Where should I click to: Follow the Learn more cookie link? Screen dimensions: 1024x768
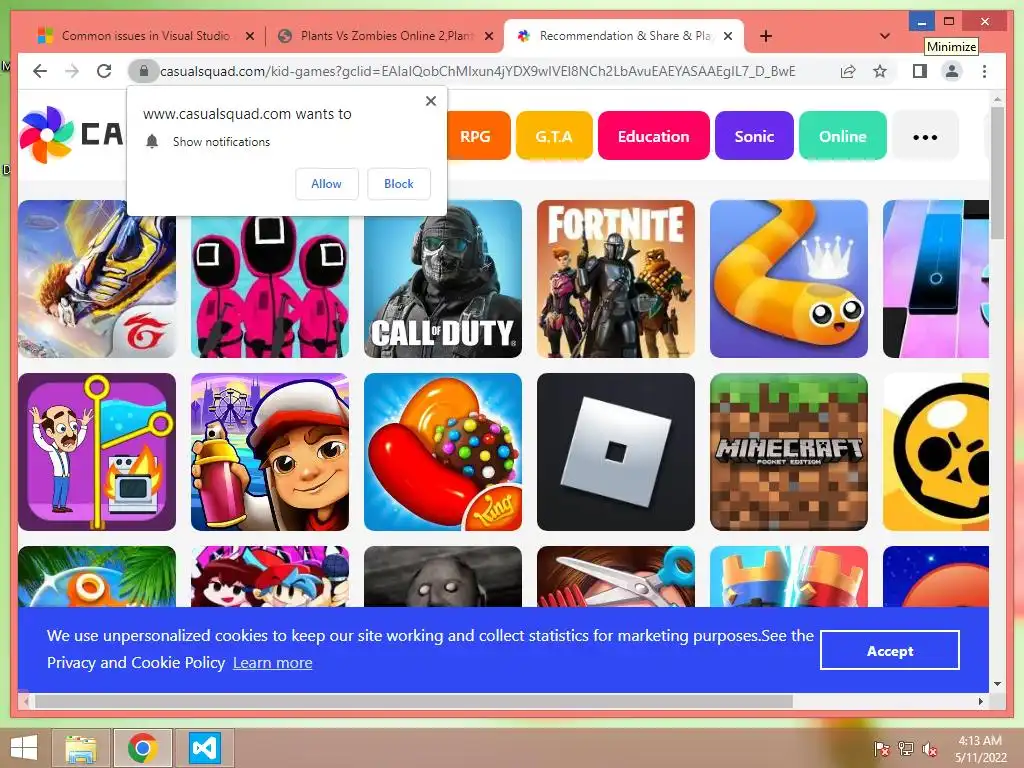272,663
